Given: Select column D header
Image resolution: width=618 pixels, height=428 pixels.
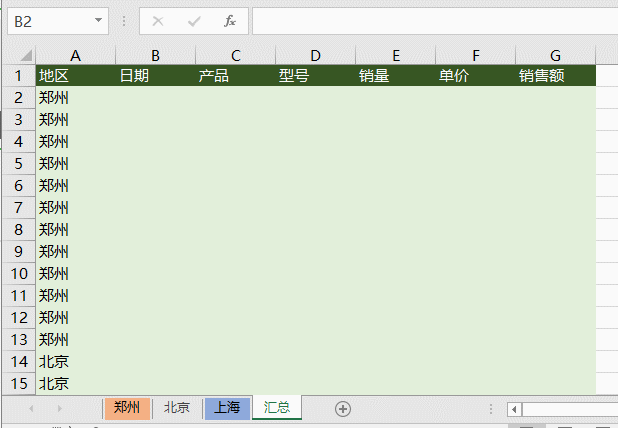Looking at the screenshot, I should click(315, 55).
